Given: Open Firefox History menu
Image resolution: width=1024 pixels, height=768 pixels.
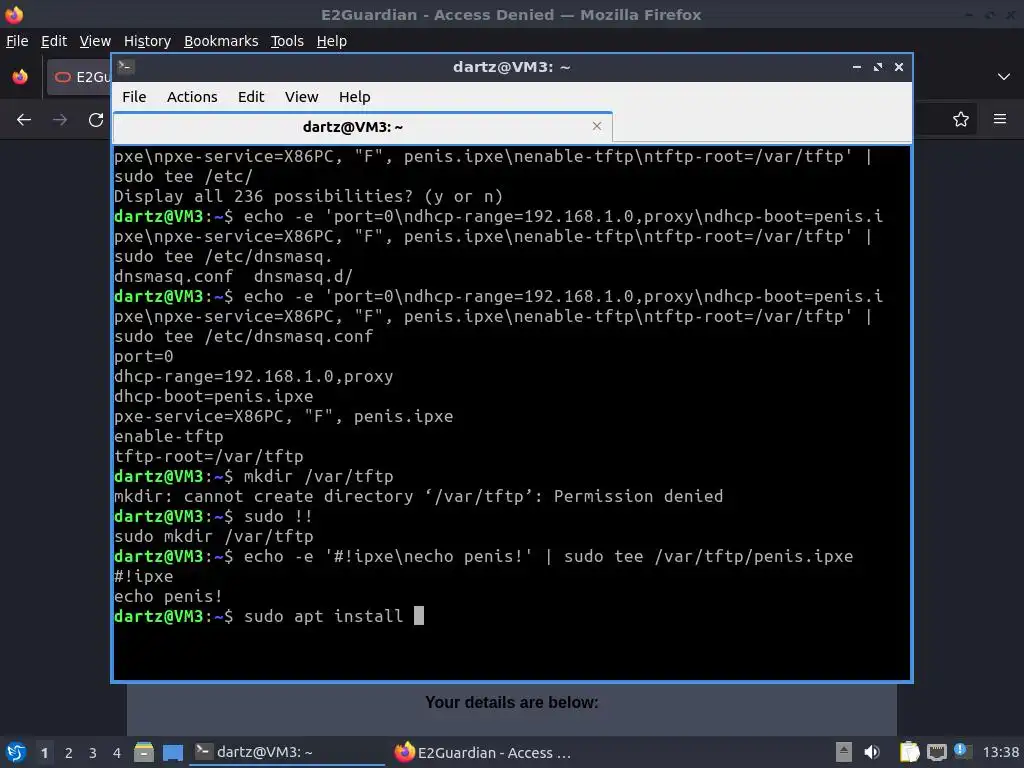Looking at the screenshot, I should coord(147,41).
